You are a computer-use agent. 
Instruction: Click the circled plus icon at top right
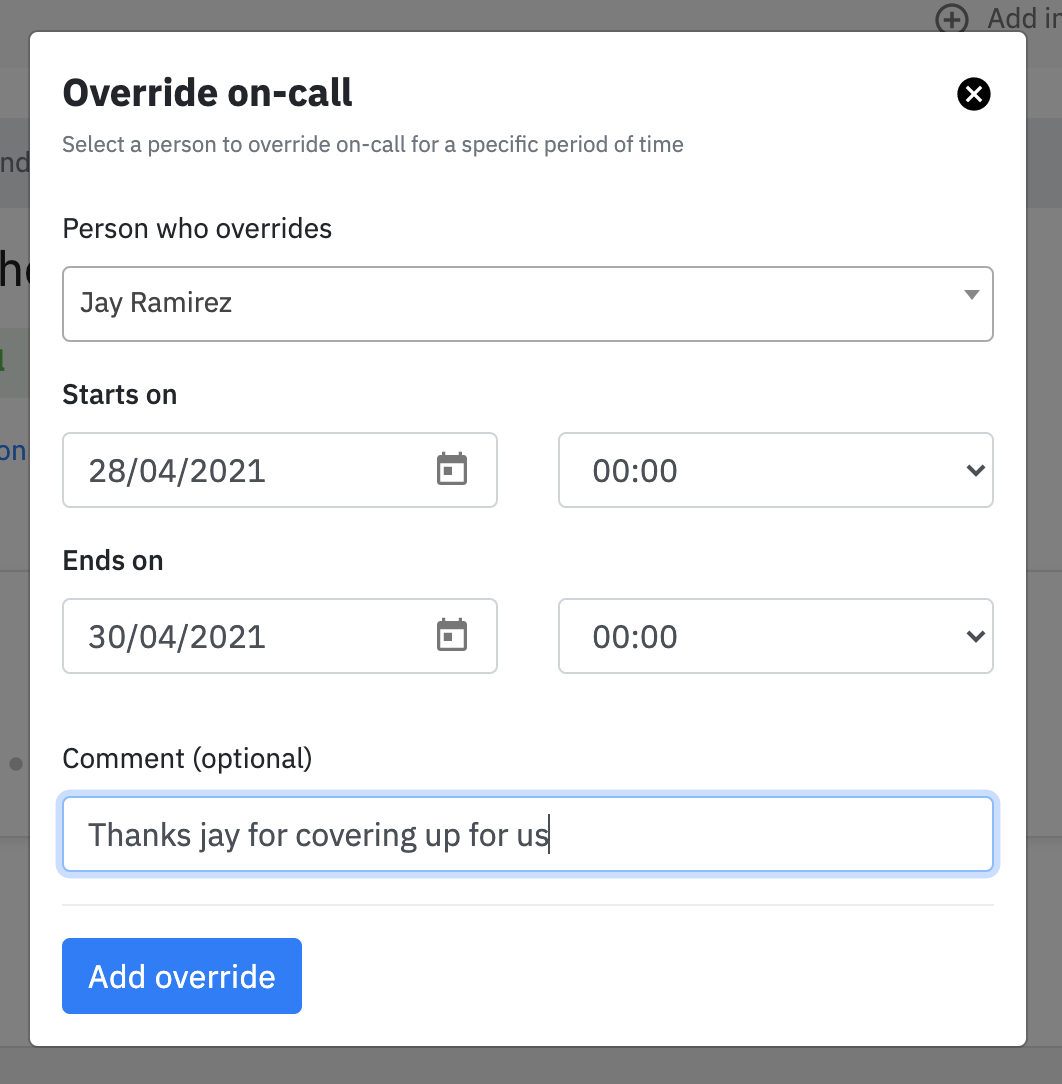point(952,19)
